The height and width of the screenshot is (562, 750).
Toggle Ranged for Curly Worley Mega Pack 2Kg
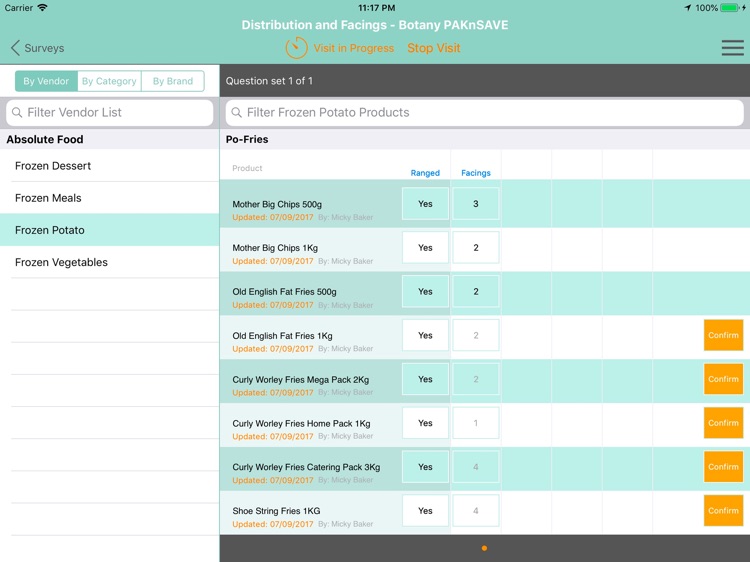pos(425,379)
